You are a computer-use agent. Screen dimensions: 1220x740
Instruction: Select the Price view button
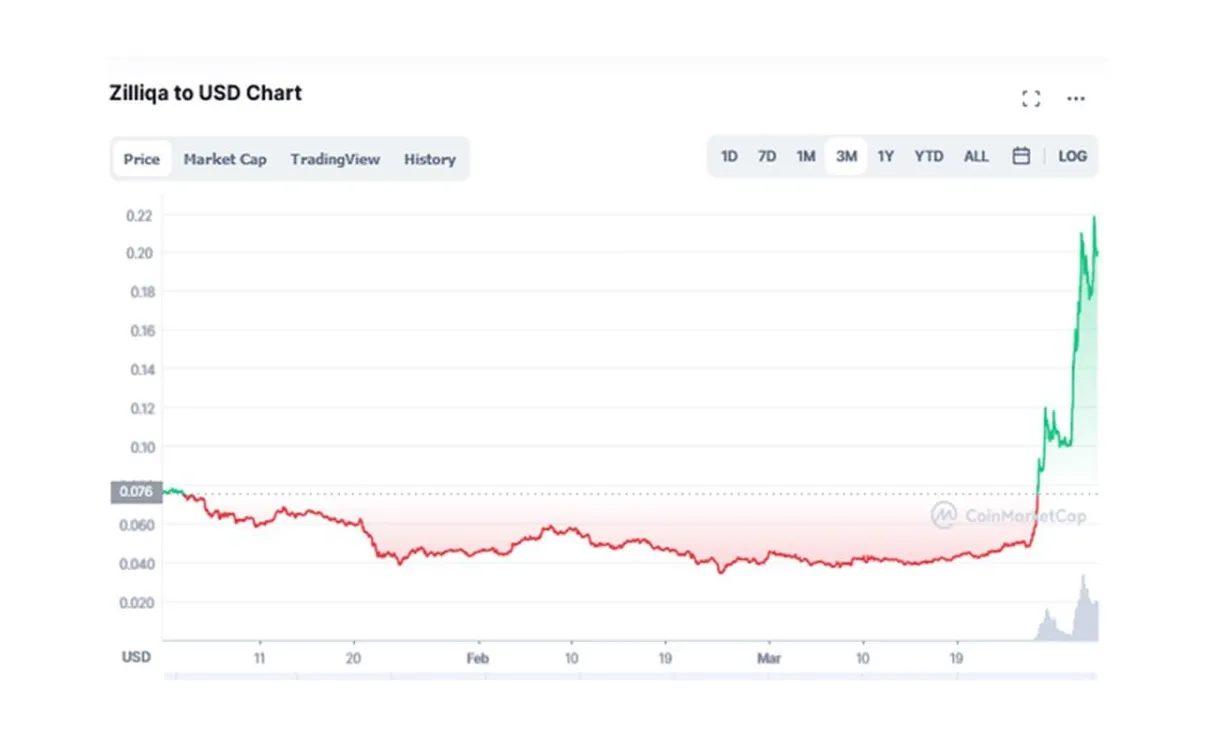click(x=141, y=159)
